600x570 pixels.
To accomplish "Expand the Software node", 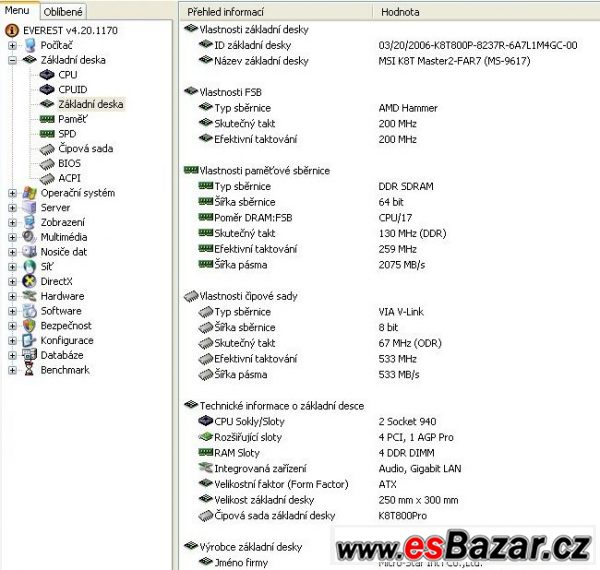I will click(x=12, y=311).
